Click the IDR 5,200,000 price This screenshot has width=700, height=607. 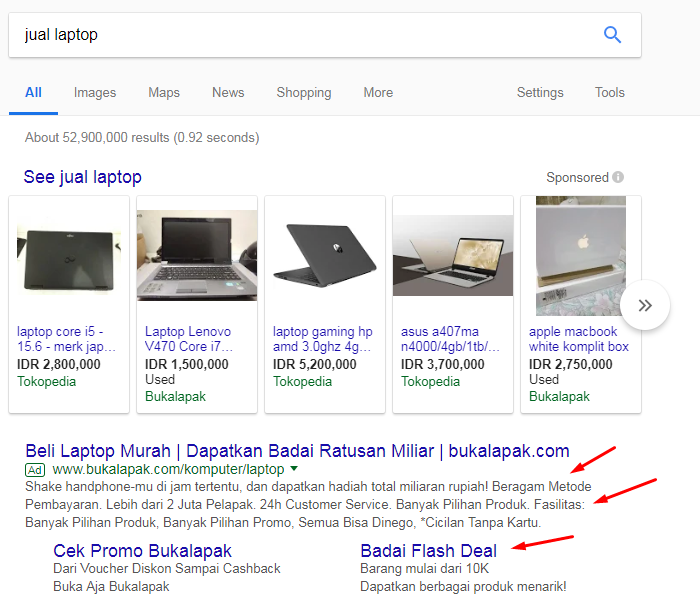point(315,364)
